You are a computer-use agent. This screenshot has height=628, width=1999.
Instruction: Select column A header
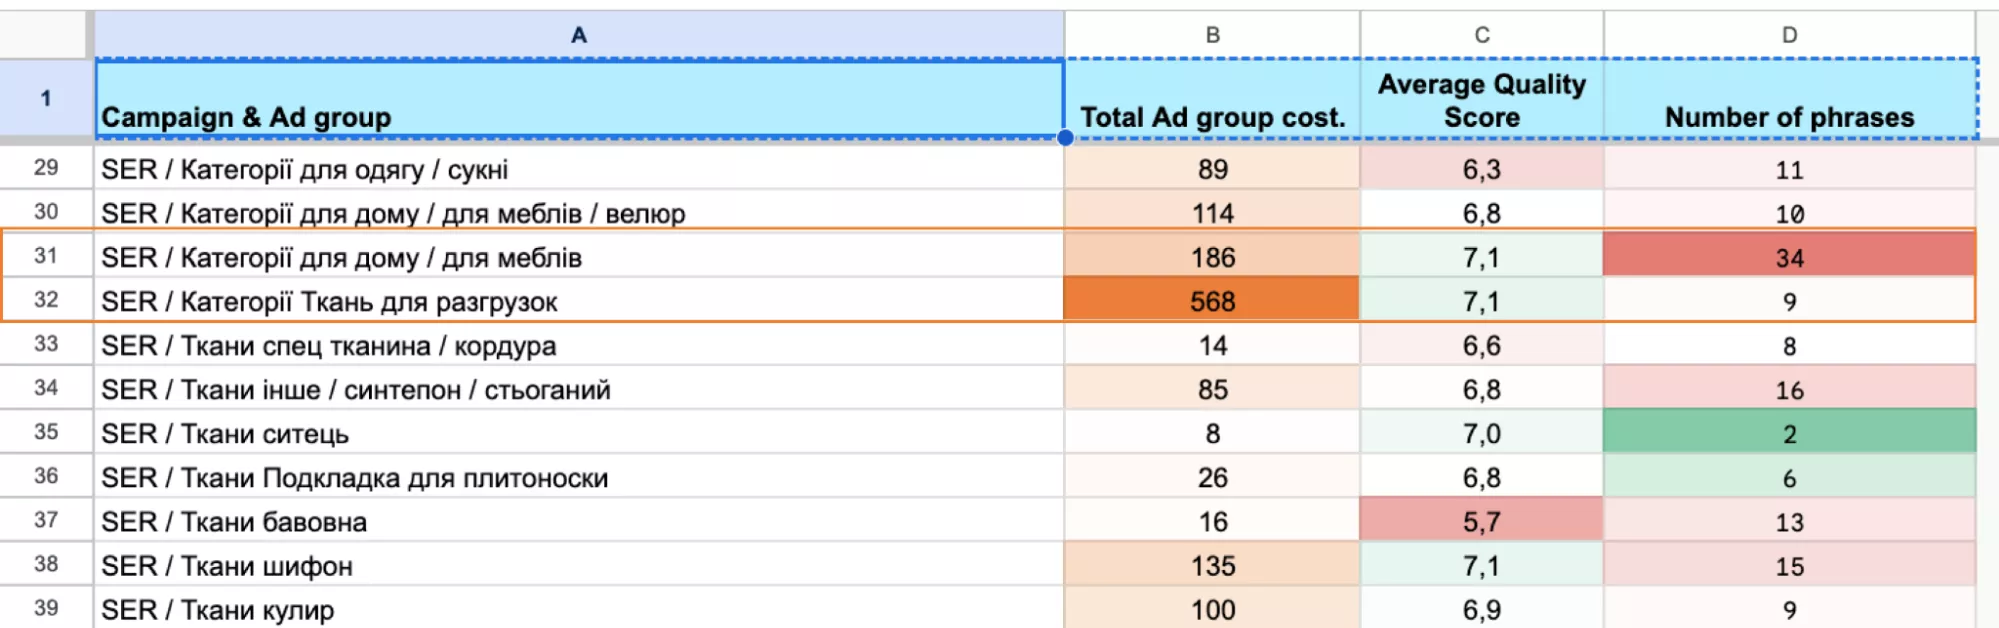(x=579, y=35)
